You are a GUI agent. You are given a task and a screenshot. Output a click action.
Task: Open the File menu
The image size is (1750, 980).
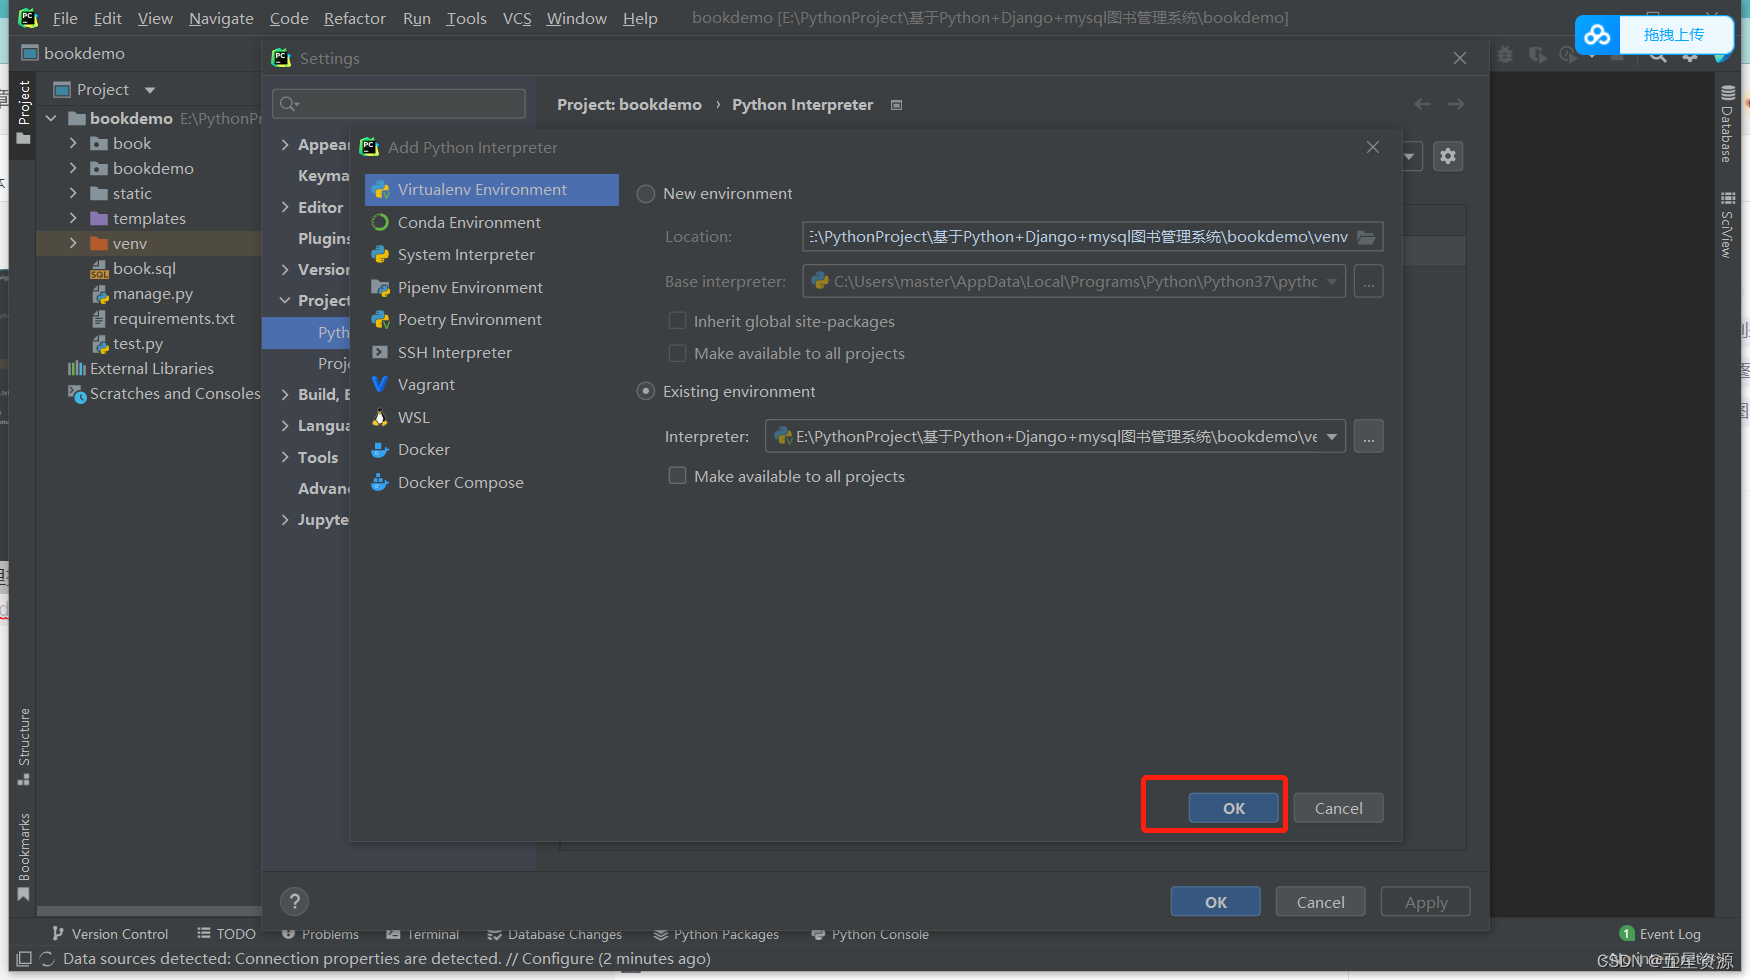coord(65,18)
